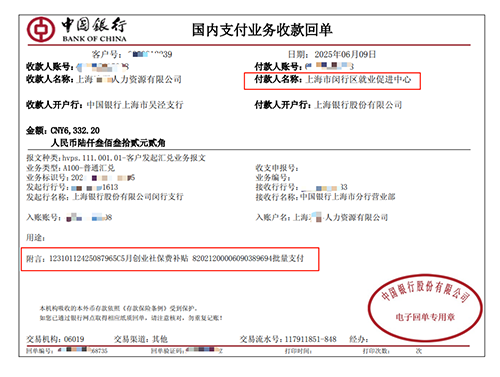The width and height of the screenshot is (500, 377).
Task: Select the date 2025年06月09日
Action: pyautogui.click(x=345, y=54)
